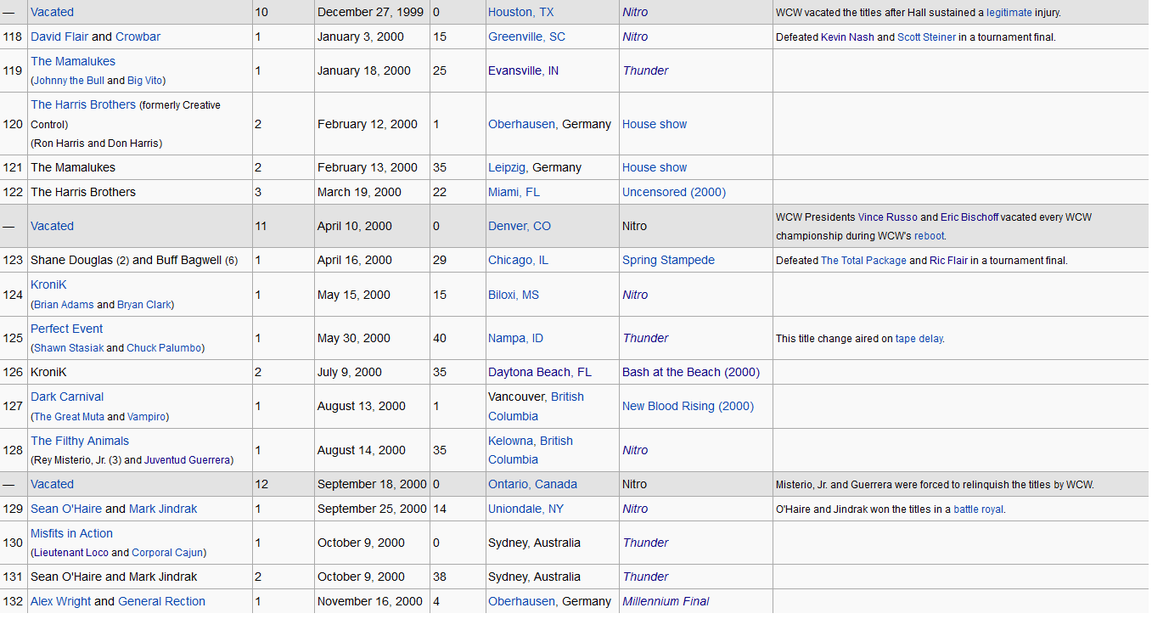The height and width of the screenshot is (619, 1152).
Task: Open the Spring Stampede link
Action: (x=669, y=260)
